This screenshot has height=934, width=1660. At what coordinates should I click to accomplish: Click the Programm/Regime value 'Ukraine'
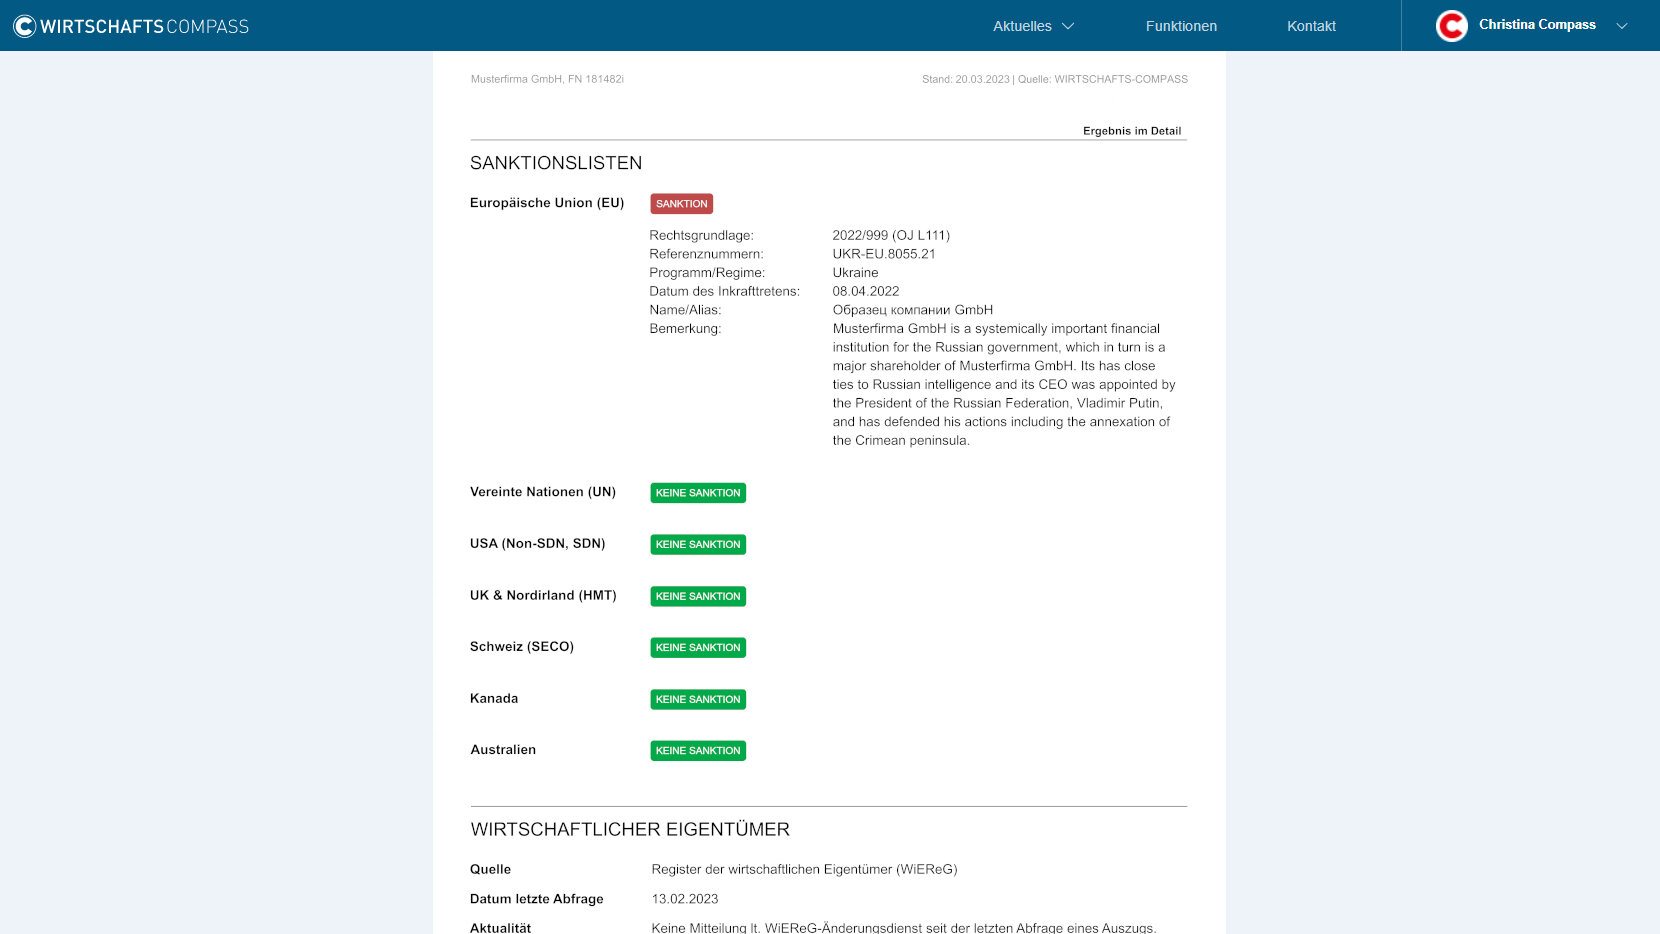pyautogui.click(x=855, y=273)
